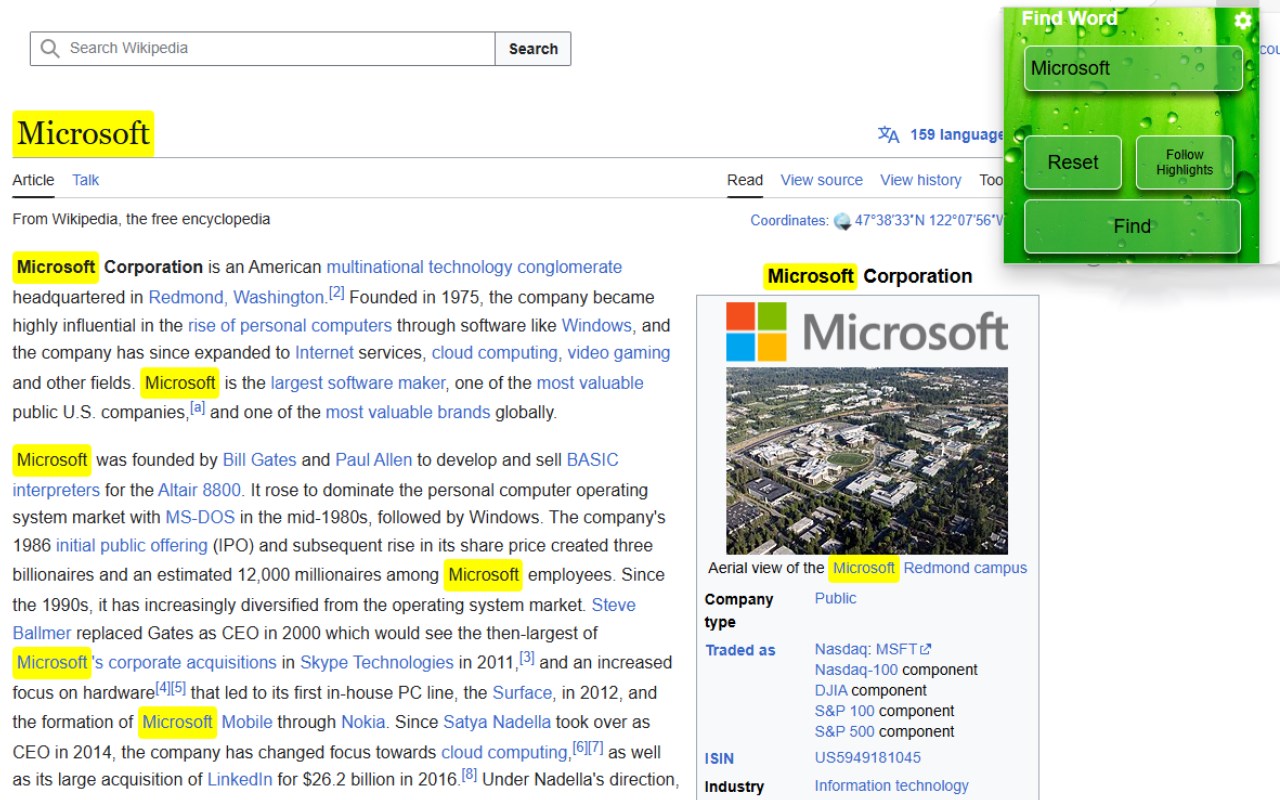
Task: Open the Traded as link
Action: click(740, 650)
